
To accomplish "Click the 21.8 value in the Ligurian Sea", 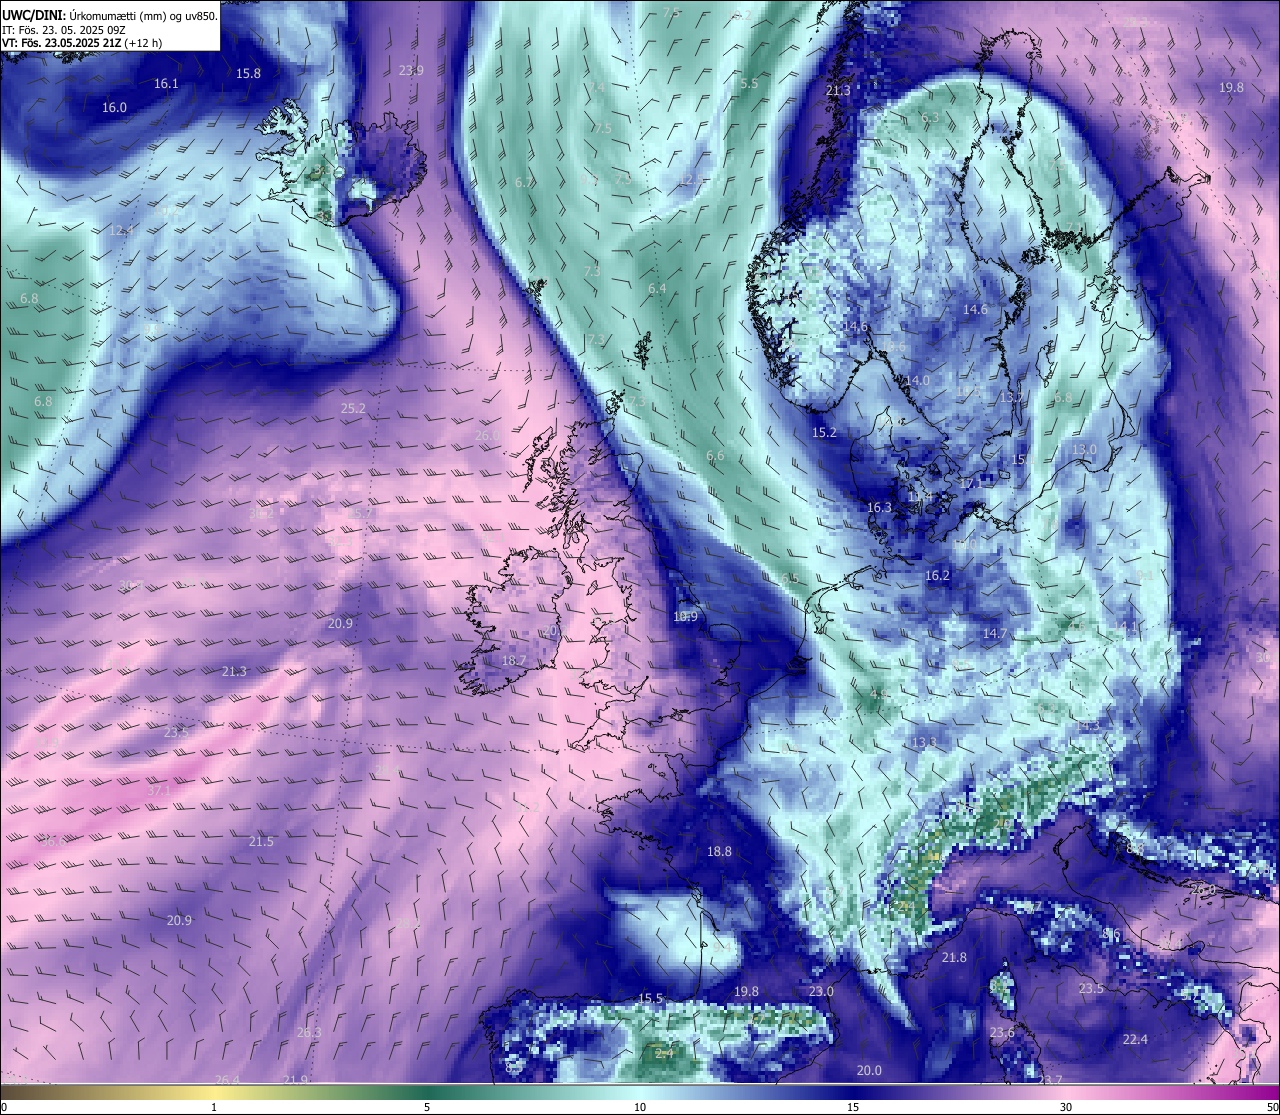I will point(955,957).
